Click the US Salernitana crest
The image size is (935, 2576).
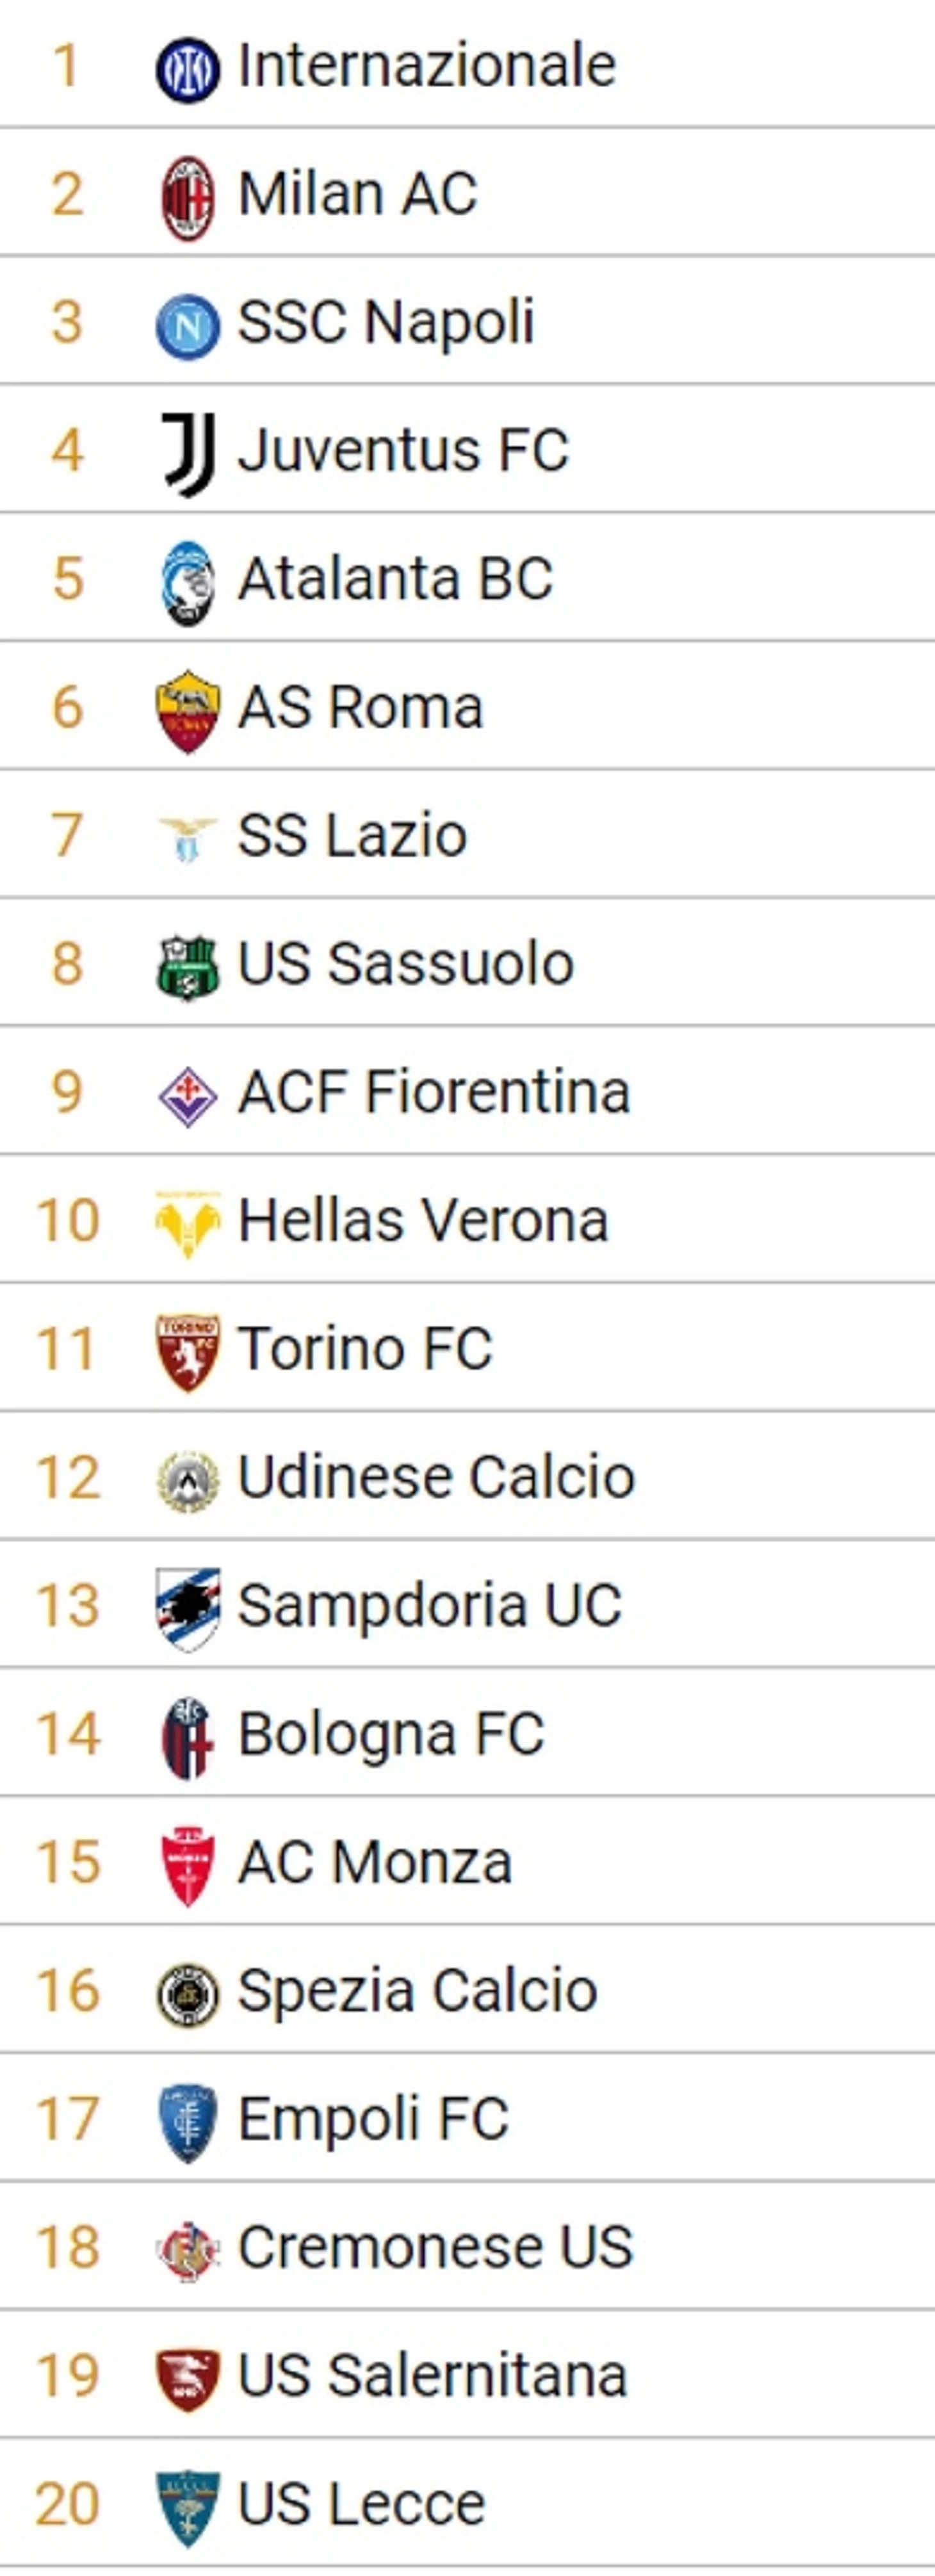pos(187,2378)
